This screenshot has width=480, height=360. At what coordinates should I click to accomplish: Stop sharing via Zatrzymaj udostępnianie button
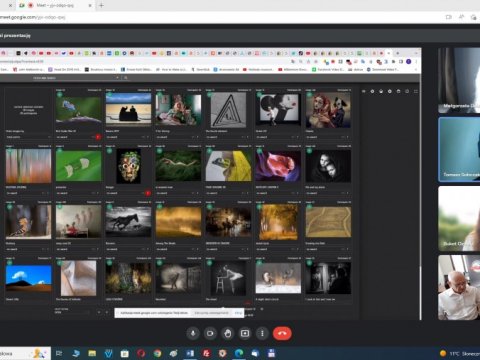click(212, 313)
